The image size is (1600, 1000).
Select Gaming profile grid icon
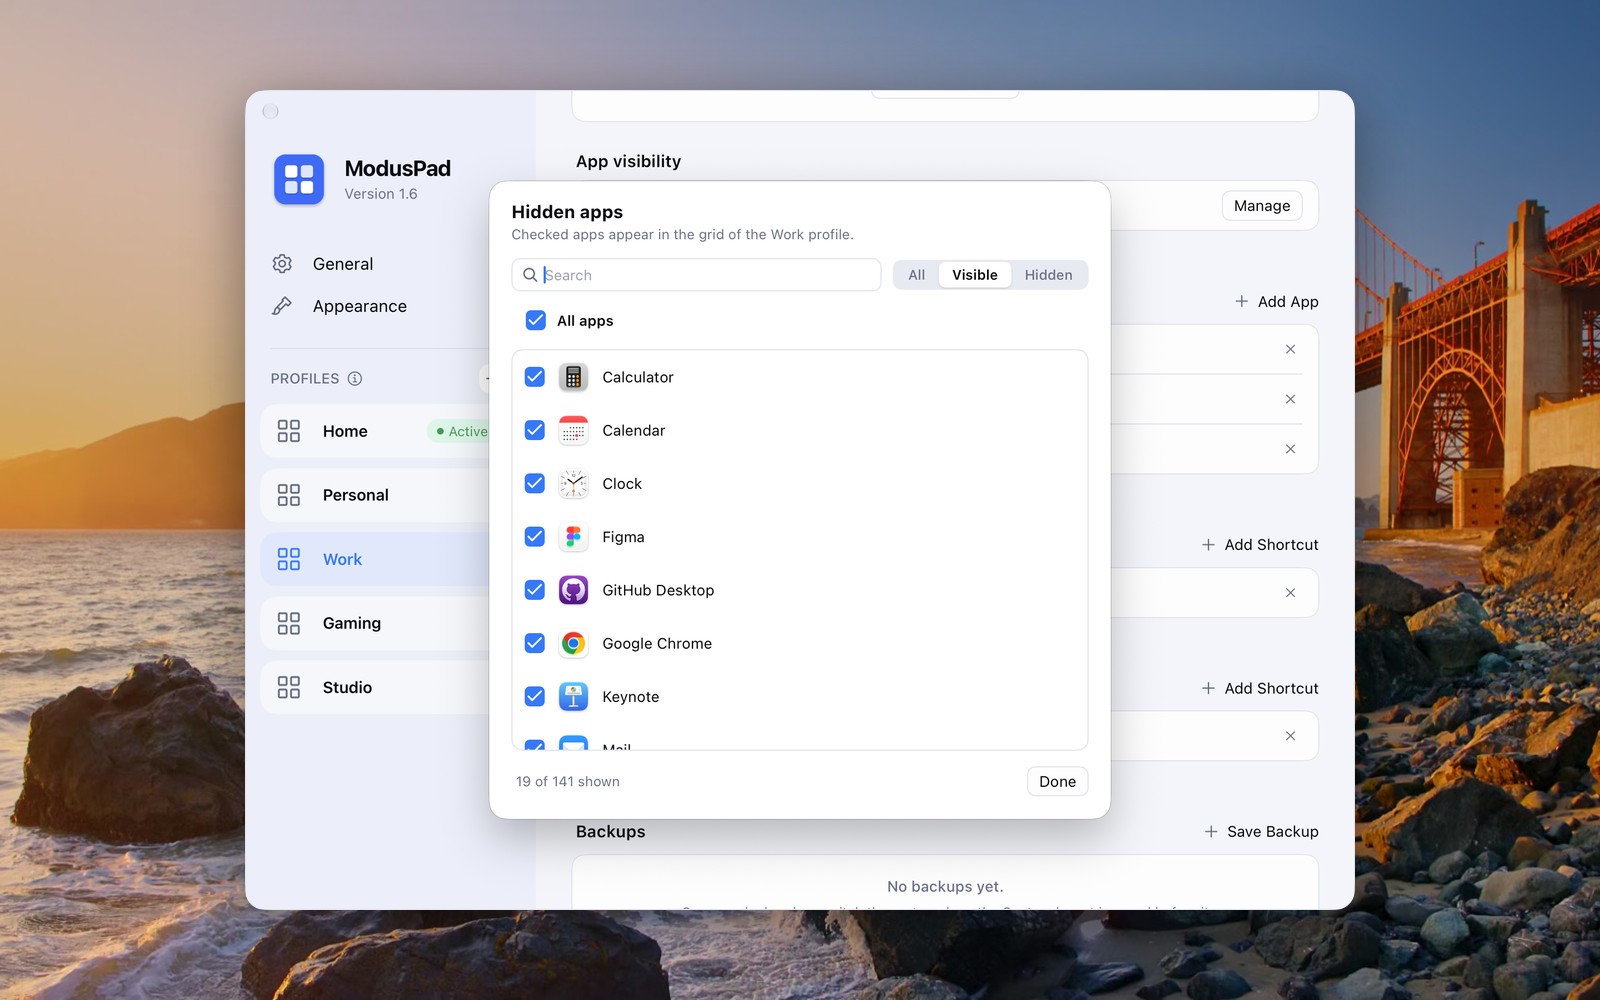point(289,623)
